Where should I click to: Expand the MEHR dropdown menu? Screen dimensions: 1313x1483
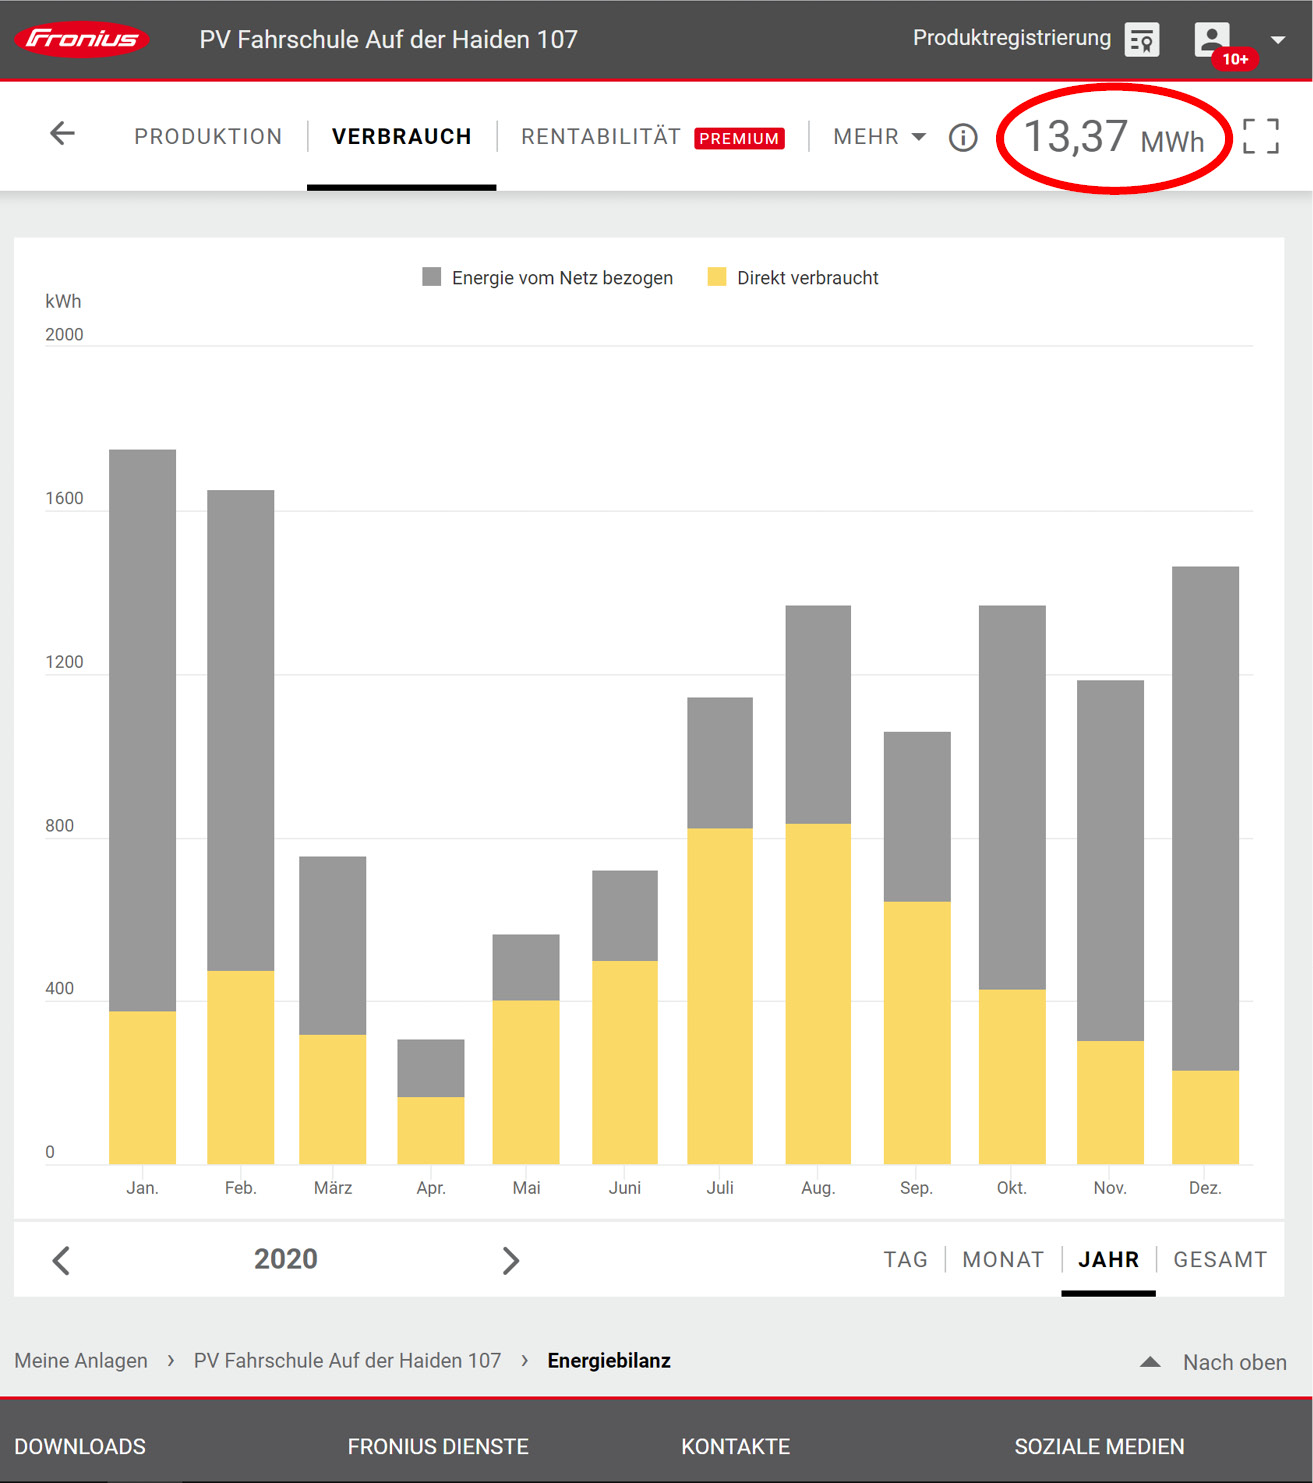[879, 136]
